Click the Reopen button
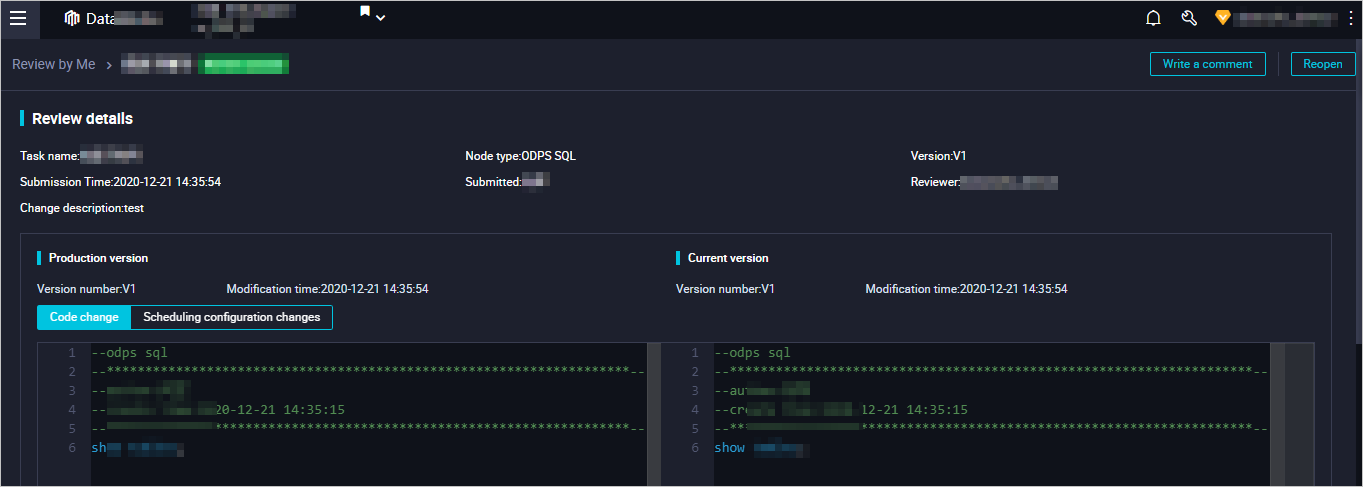The width and height of the screenshot is (1363, 487). (1322, 64)
